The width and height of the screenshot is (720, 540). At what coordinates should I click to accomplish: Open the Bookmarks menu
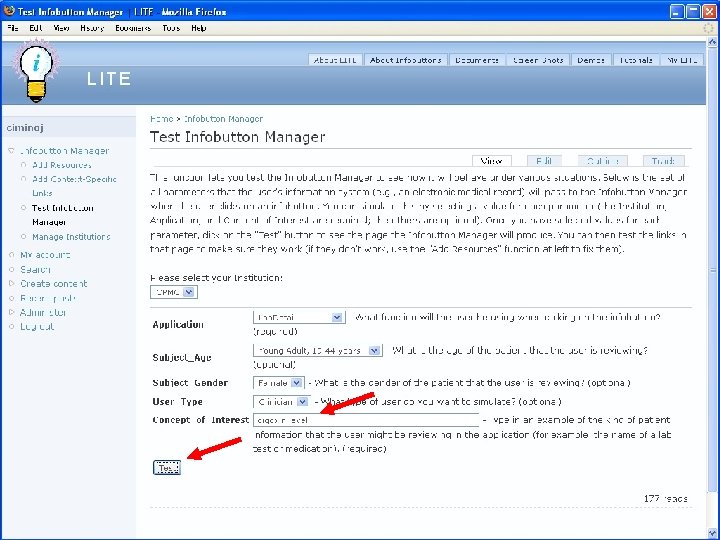point(133,28)
